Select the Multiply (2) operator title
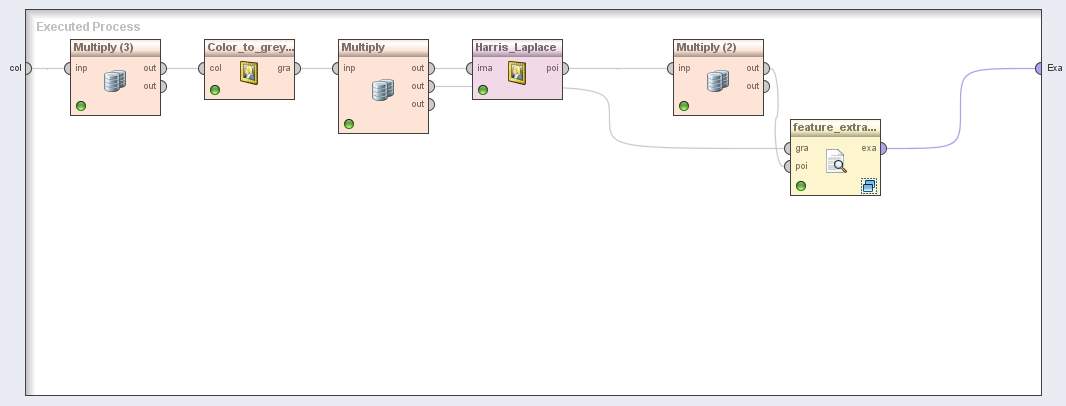Viewport: 1066px width, 406px height. click(x=707, y=47)
